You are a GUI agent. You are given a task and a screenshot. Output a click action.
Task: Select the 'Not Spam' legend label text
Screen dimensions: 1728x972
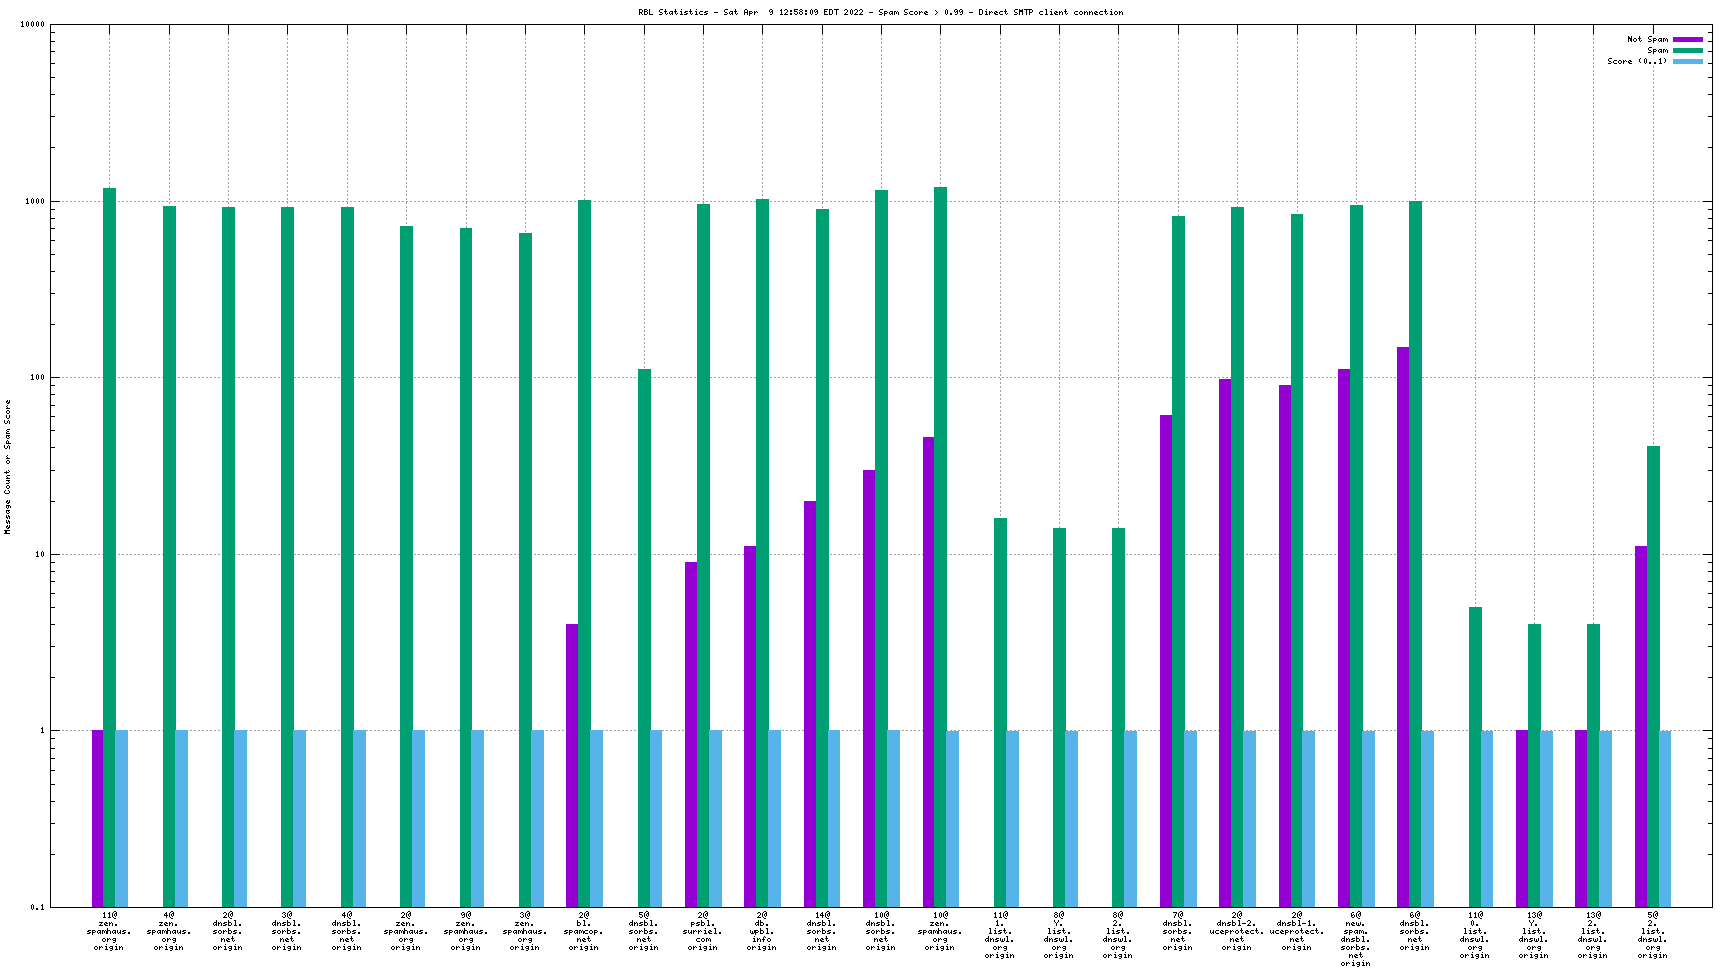[1647, 39]
